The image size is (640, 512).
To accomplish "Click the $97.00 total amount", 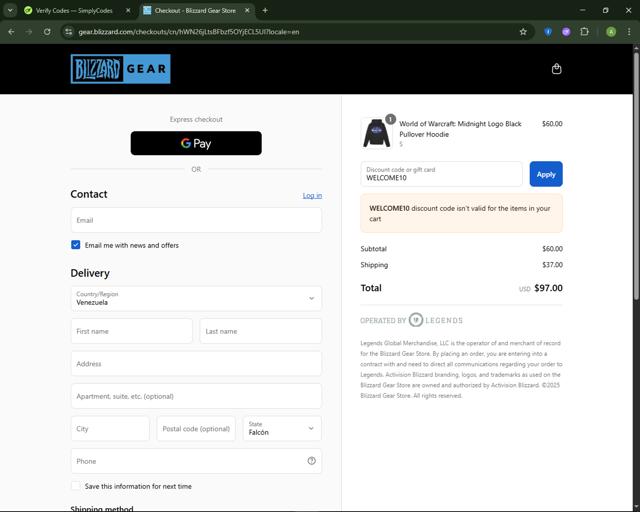I will click(548, 288).
